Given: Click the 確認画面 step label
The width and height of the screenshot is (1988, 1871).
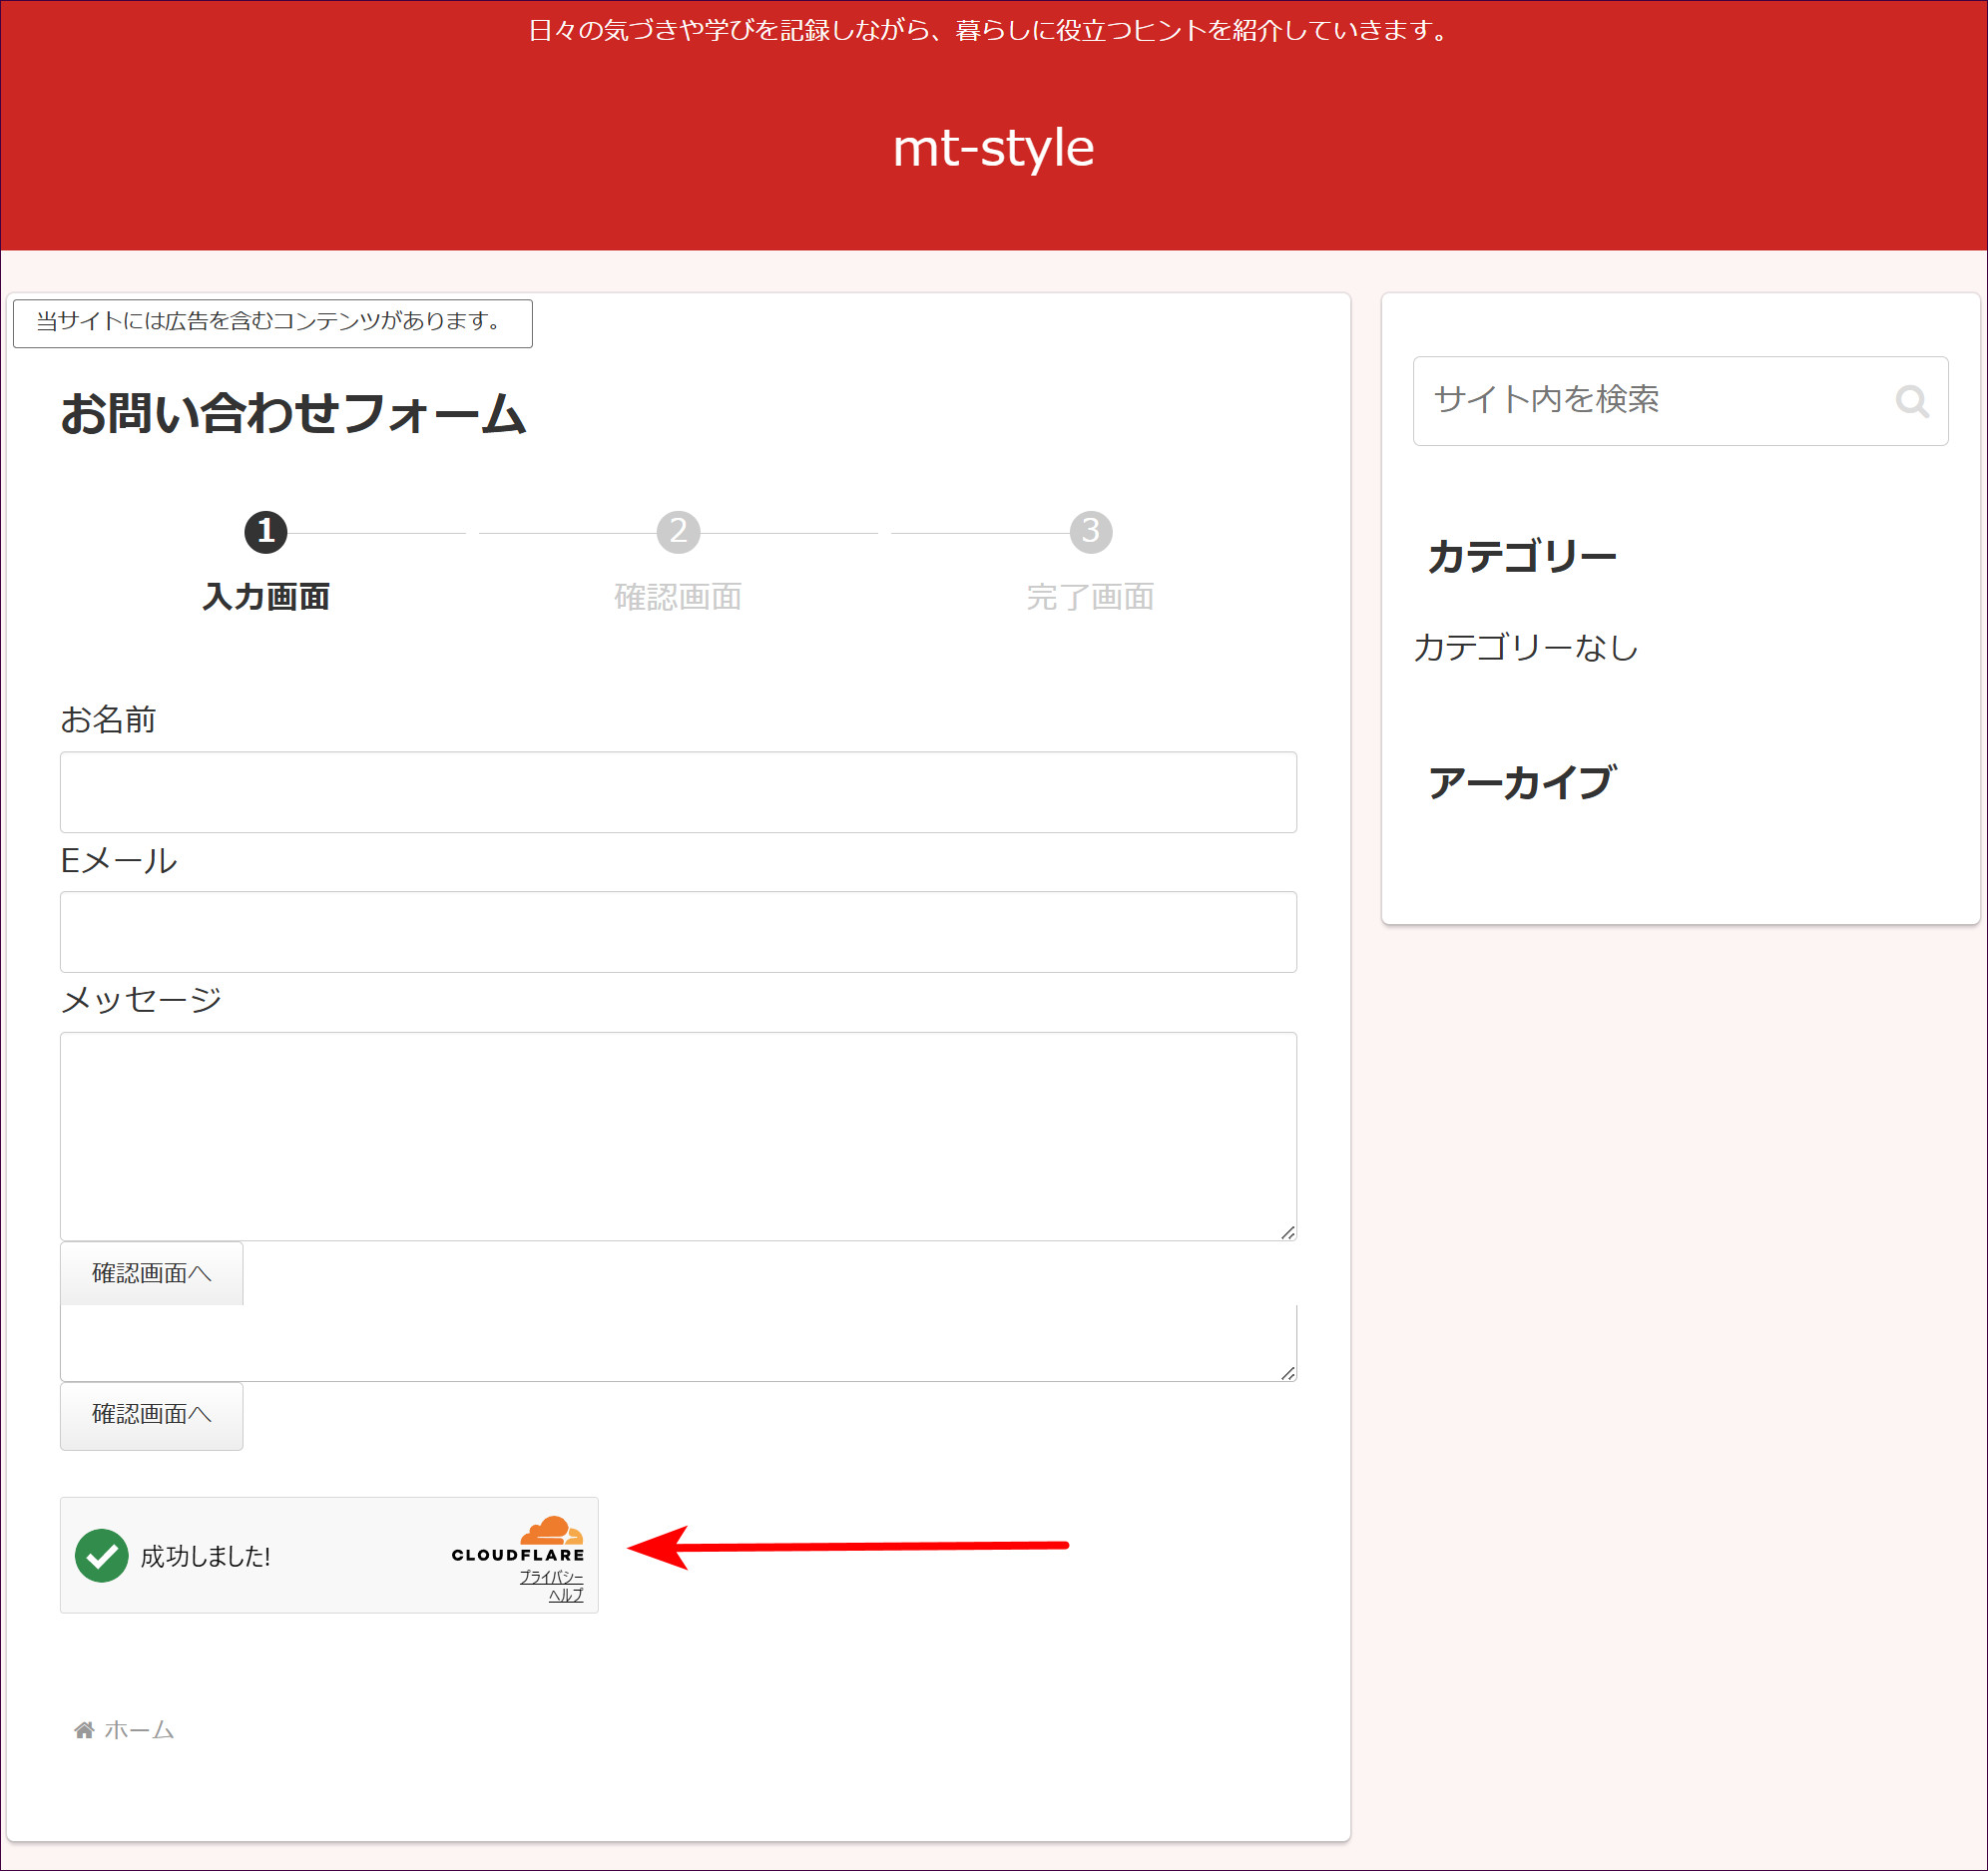Looking at the screenshot, I should coord(678,597).
